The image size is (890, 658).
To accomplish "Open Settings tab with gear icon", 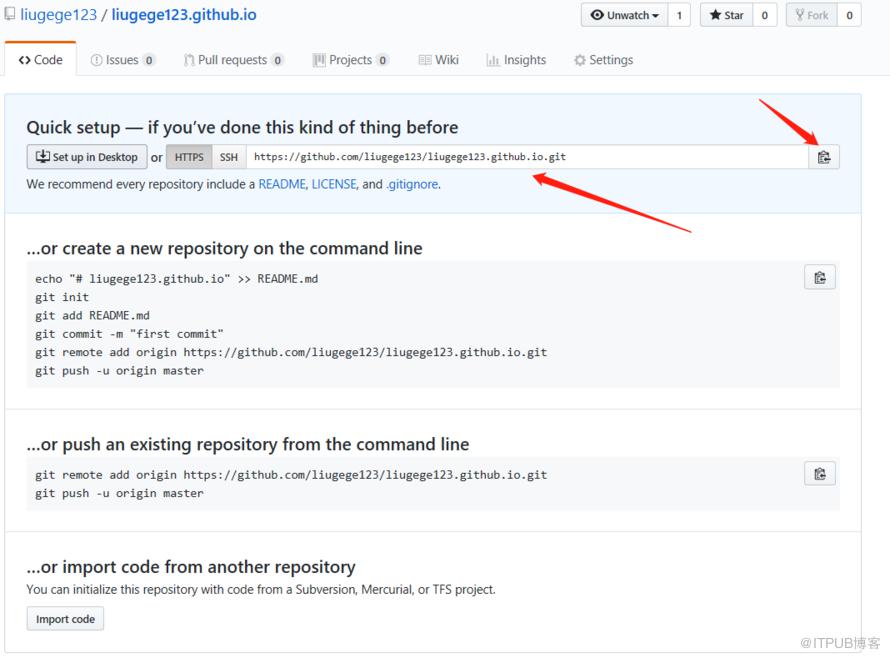I will pos(603,60).
